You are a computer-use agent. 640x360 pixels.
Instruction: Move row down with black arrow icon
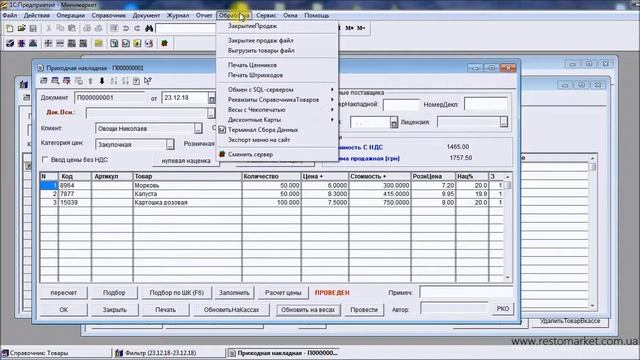(x=102, y=81)
